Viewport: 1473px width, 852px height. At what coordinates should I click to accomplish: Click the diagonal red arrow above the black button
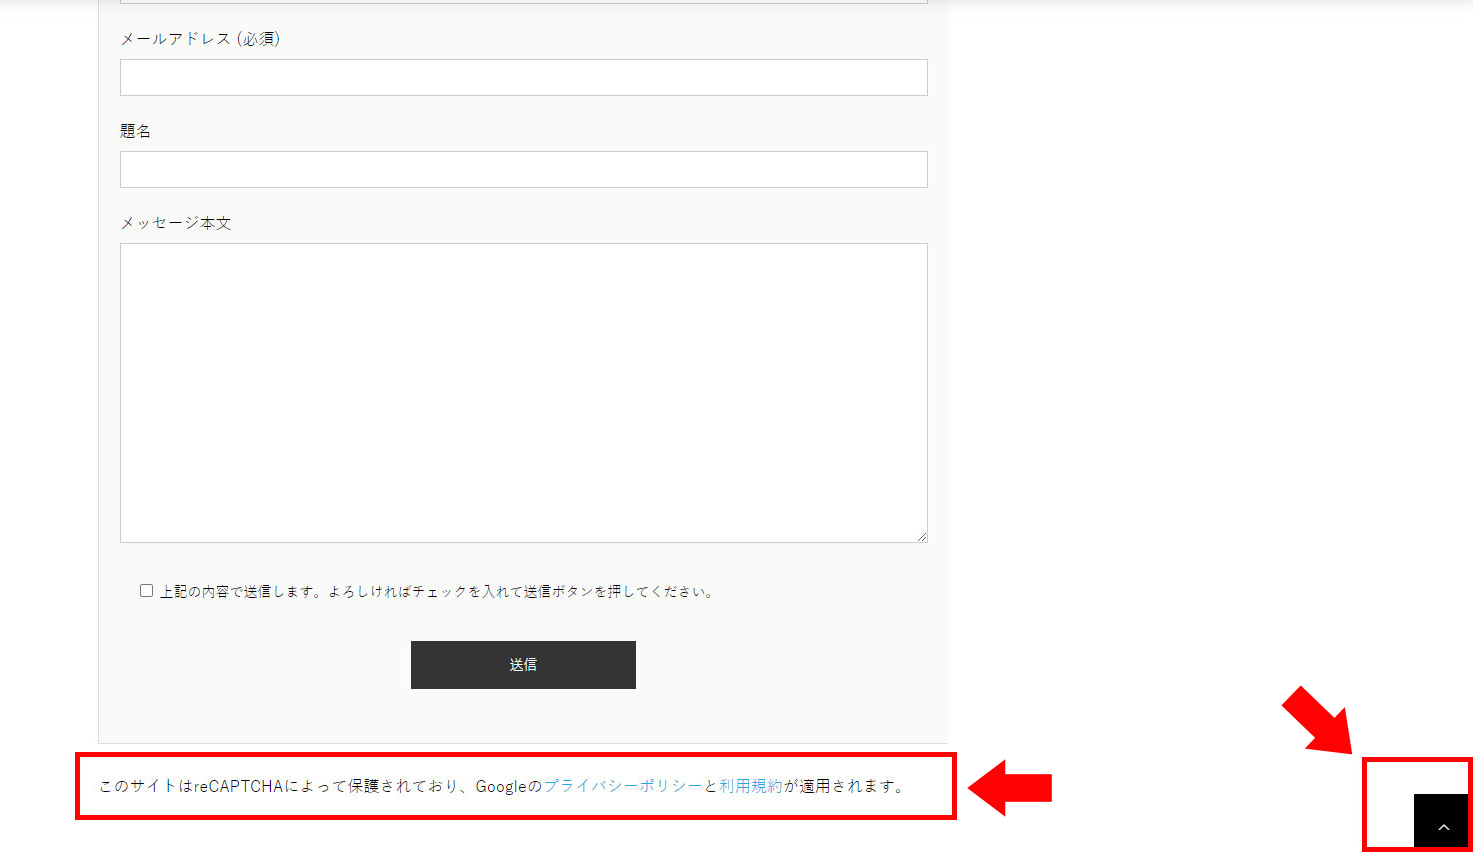pyautogui.click(x=1318, y=719)
